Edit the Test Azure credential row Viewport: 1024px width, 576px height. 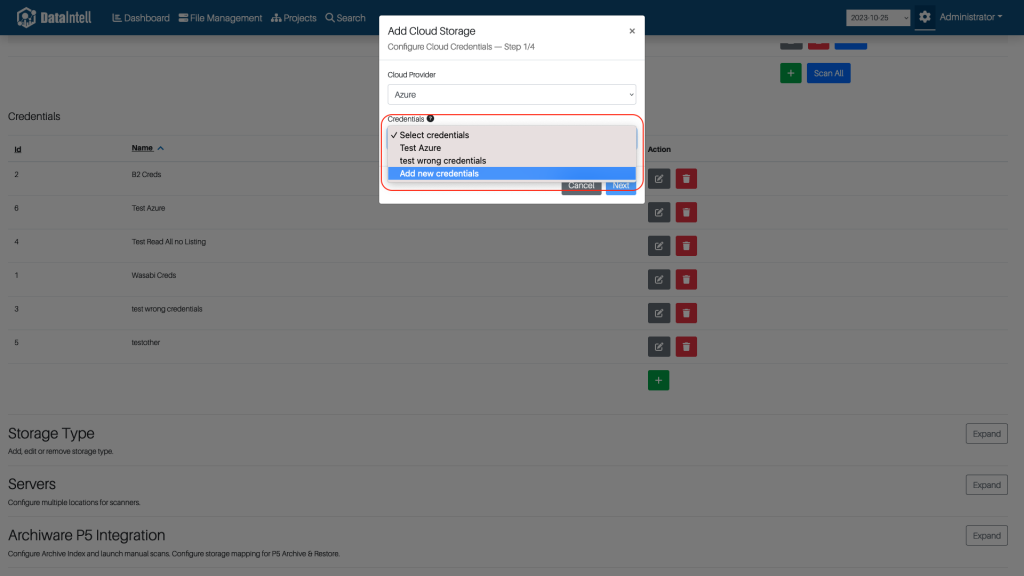point(659,212)
